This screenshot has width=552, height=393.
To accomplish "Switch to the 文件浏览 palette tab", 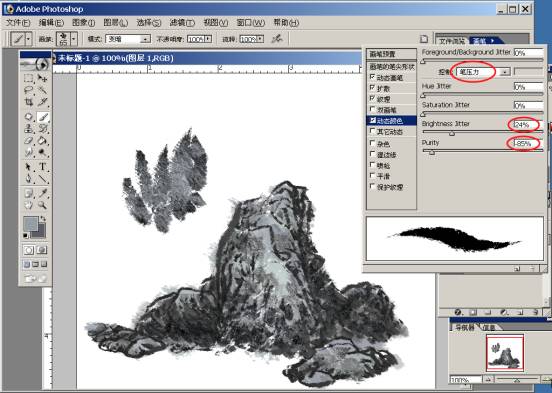I will (x=452, y=41).
